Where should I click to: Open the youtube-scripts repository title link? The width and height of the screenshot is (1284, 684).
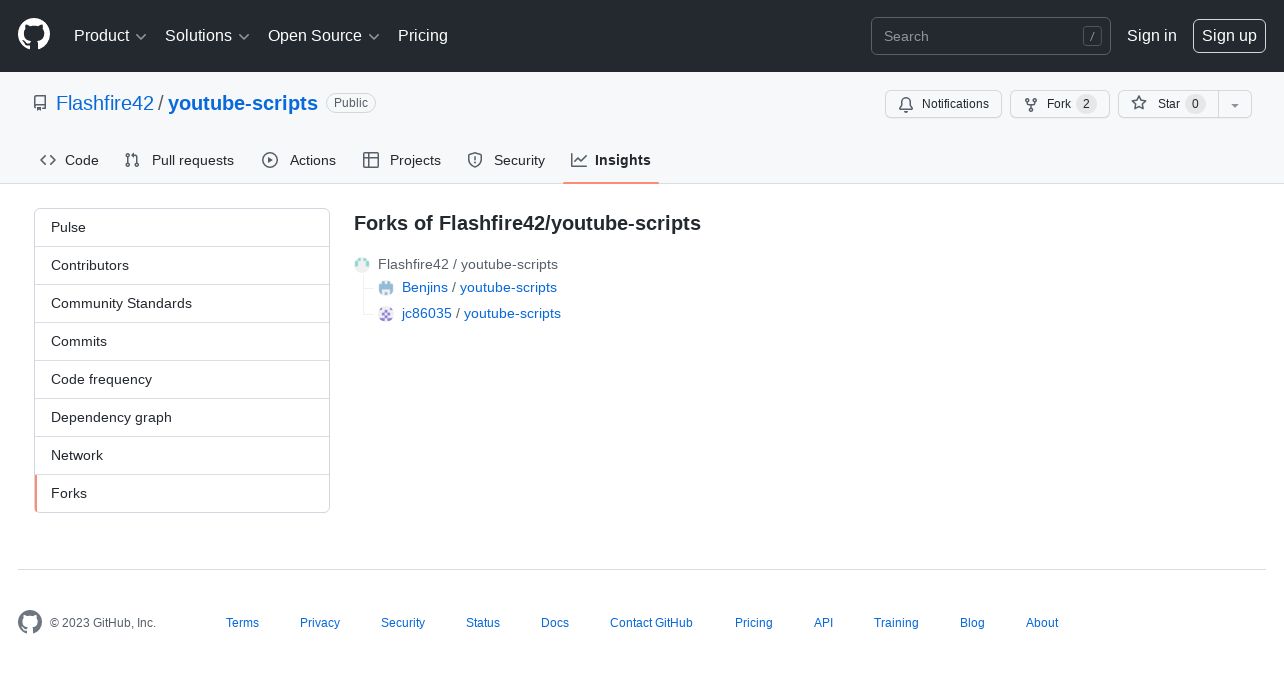click(243, 103)
